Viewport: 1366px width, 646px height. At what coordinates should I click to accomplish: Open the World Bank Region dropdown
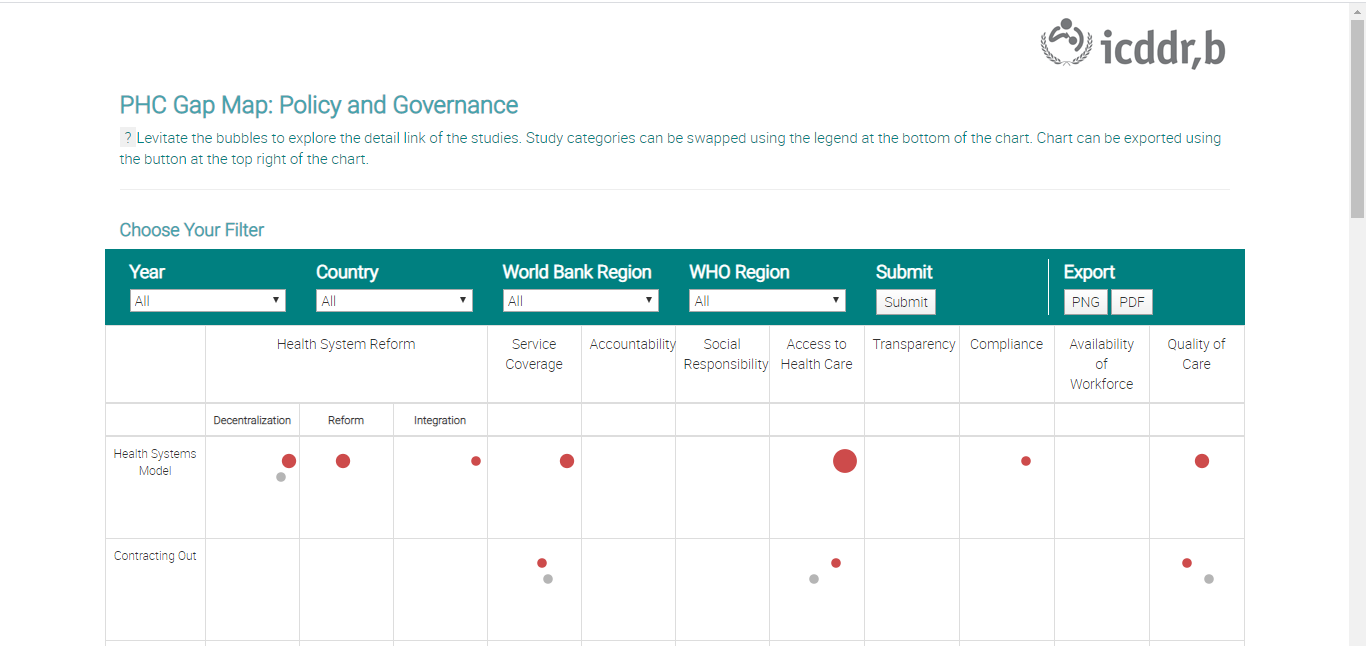[580, 301]
